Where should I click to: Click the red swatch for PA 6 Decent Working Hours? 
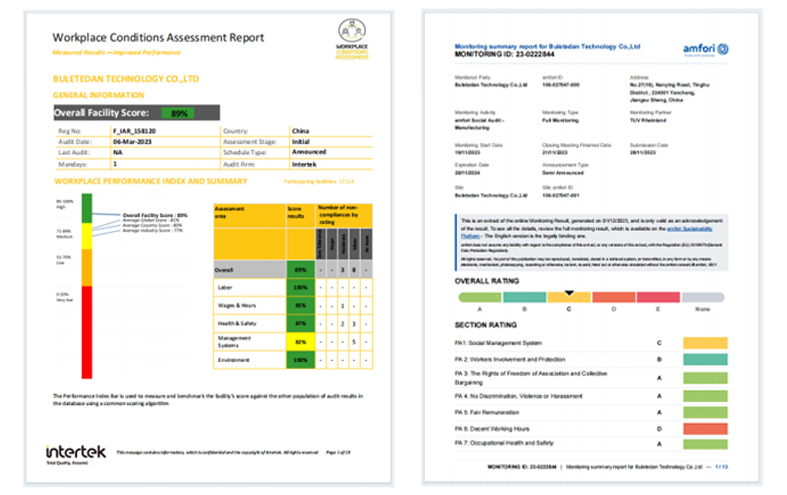pos(705,428)
